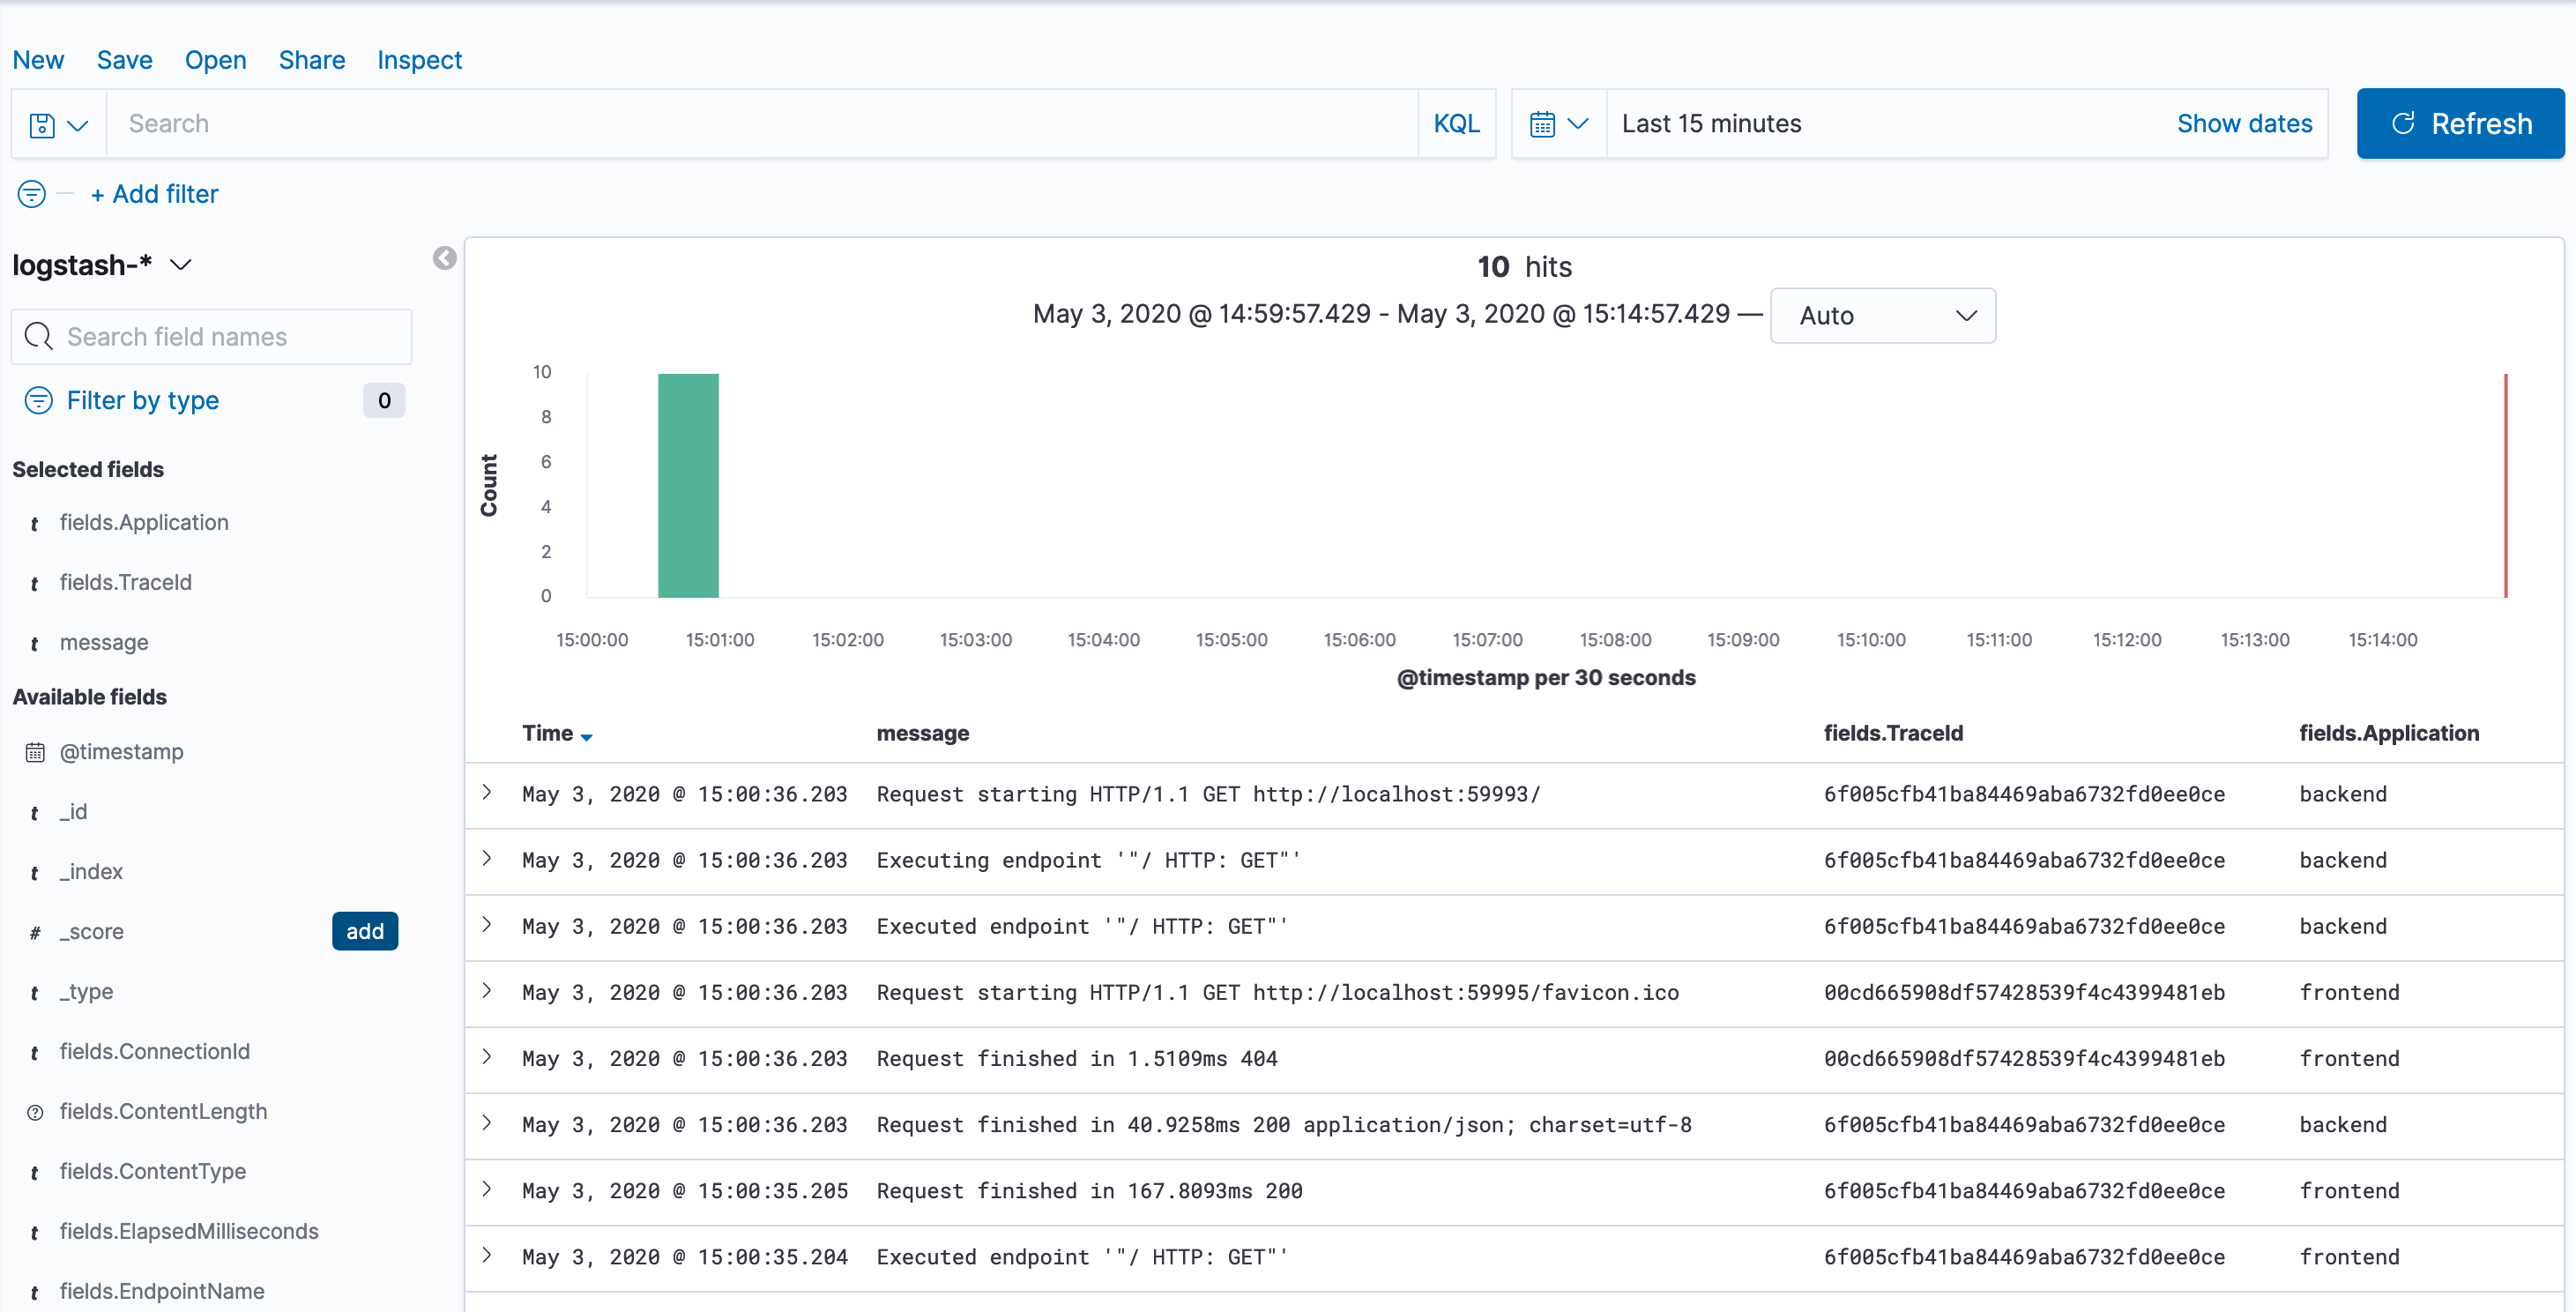The width and height of the screenshot is (2576, 1312).
Task: Collapse the field sidebar with arrow icon
Action: coord(445,258)
